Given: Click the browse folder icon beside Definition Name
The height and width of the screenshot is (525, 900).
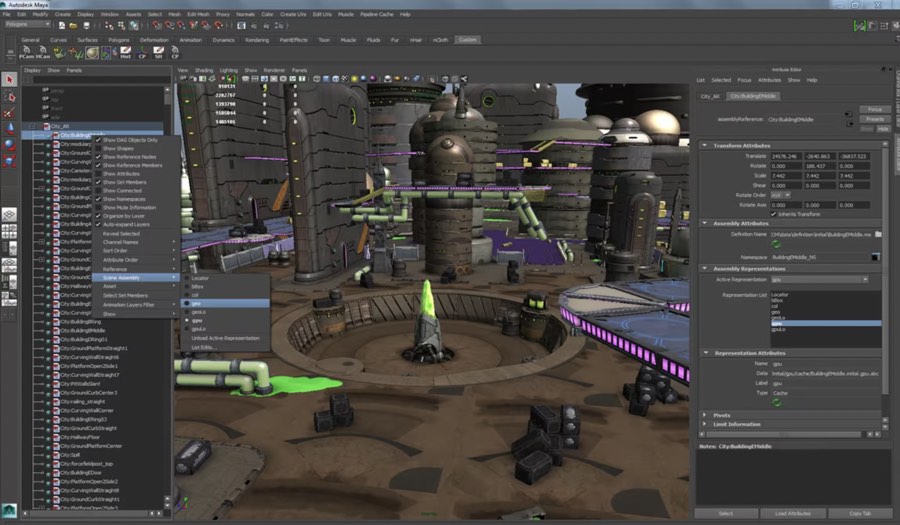Looking at the screenshot, I should tap(878, 234).
